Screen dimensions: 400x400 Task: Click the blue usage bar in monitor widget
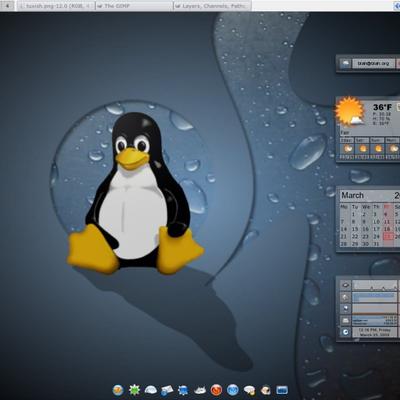375,297
